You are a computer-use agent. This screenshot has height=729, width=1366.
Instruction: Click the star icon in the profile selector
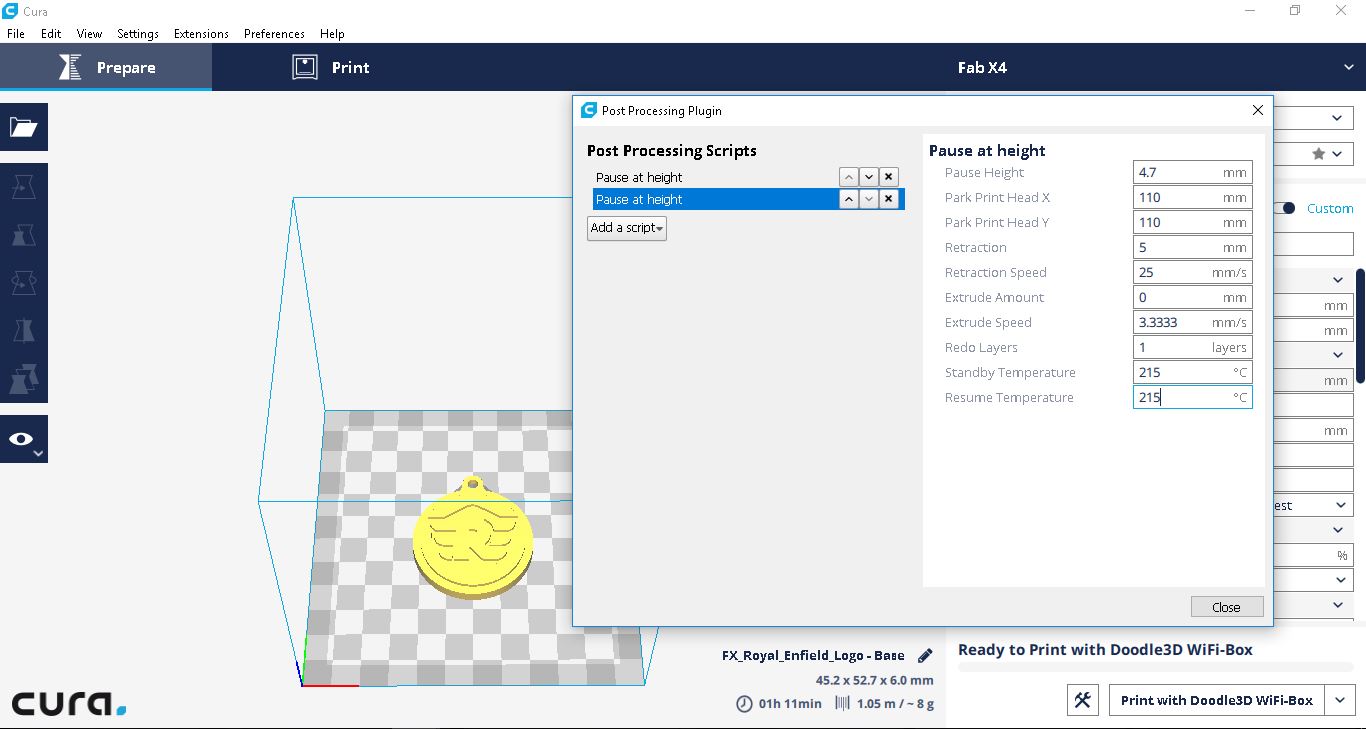coord(1319,154)
